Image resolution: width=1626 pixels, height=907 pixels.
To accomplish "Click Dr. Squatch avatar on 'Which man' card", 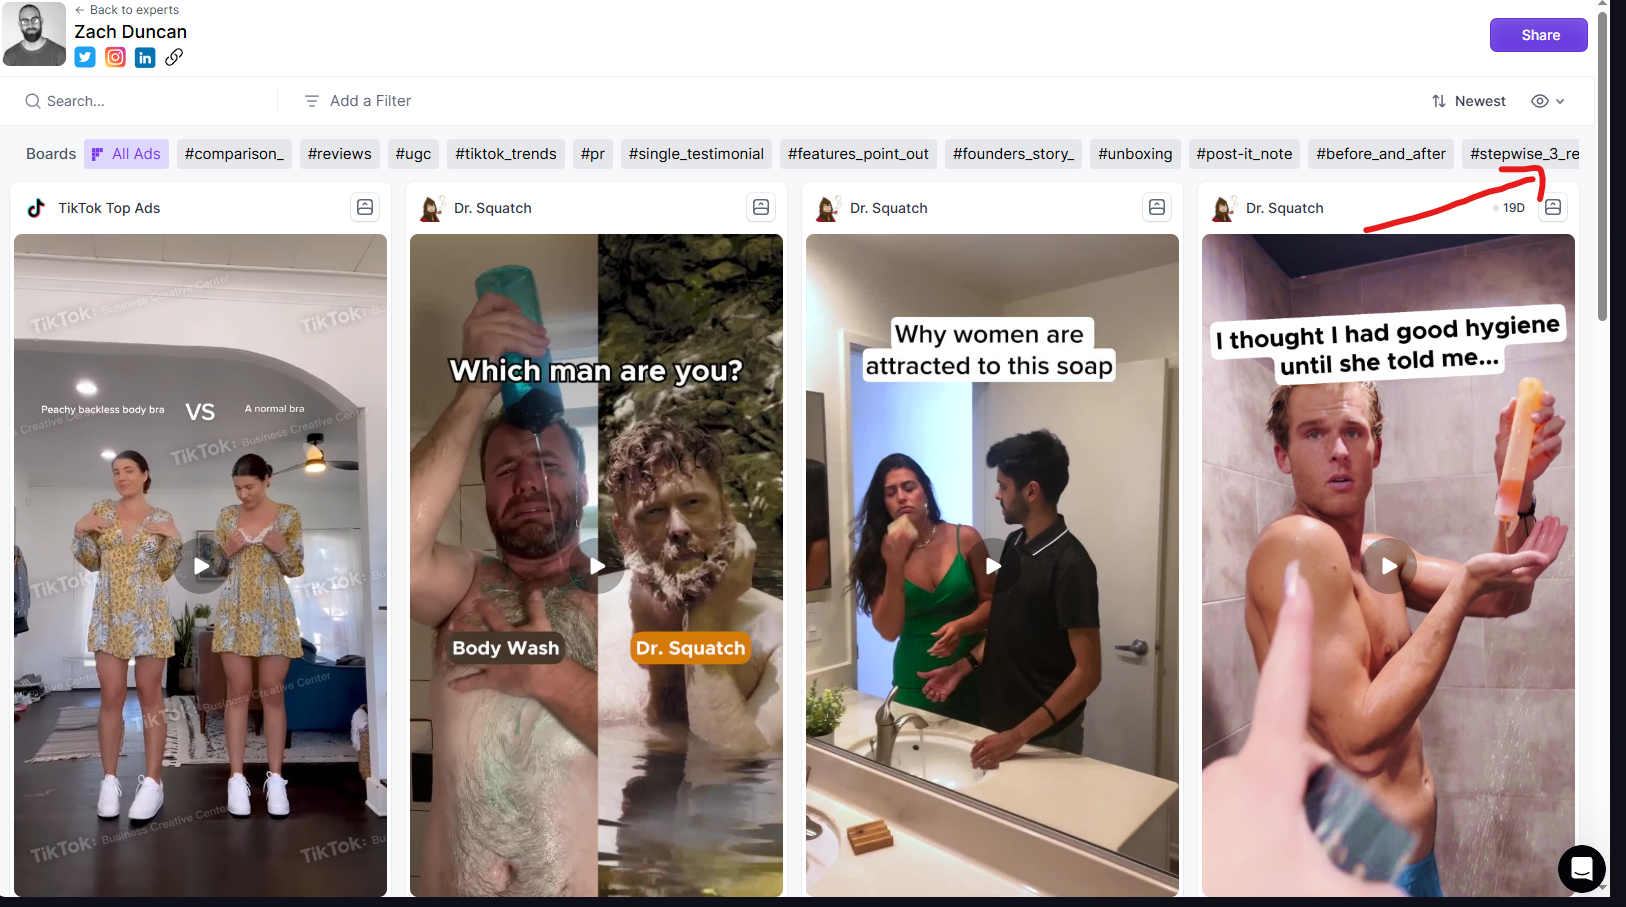I will 432,208.
